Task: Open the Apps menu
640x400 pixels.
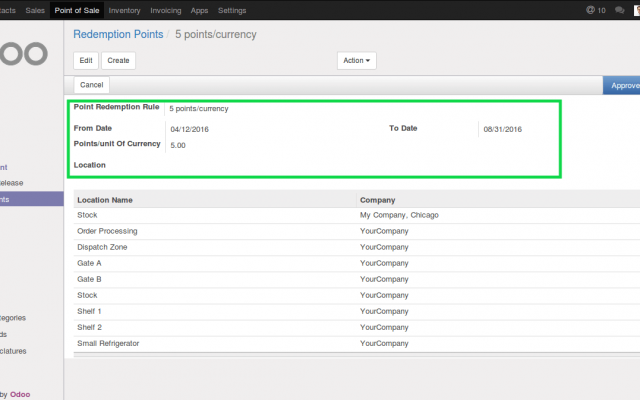Action: click(x=199, y=10)
